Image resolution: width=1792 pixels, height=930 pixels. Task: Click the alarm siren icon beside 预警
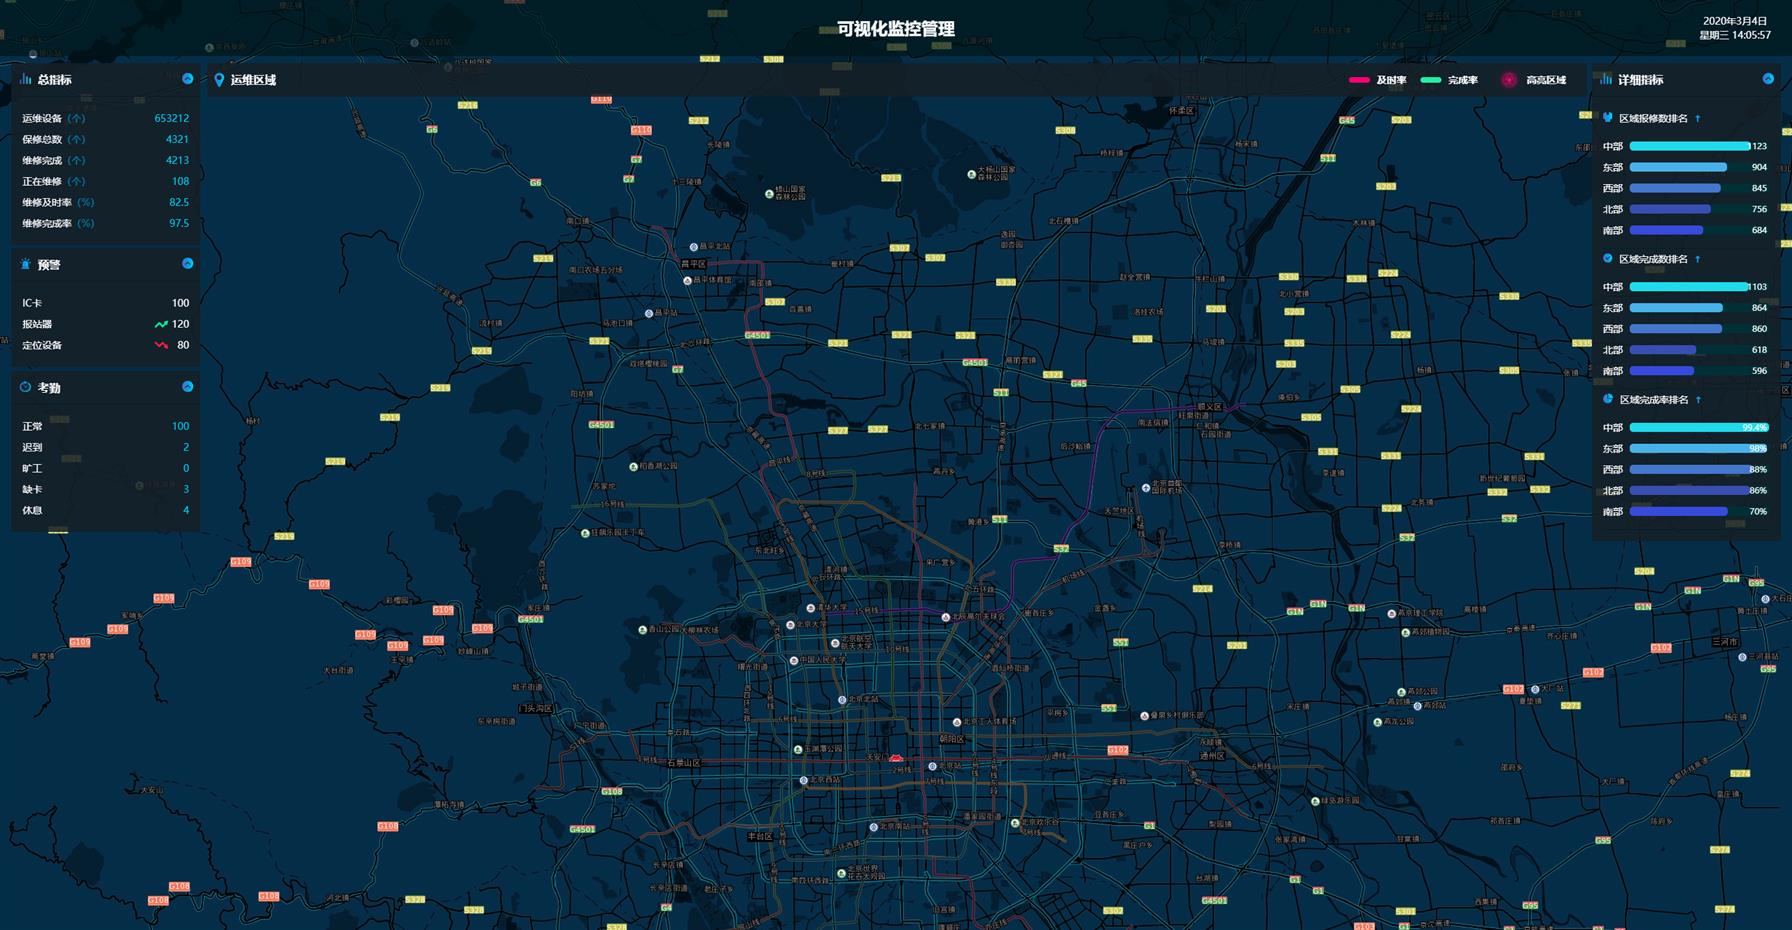pos(26,264)
